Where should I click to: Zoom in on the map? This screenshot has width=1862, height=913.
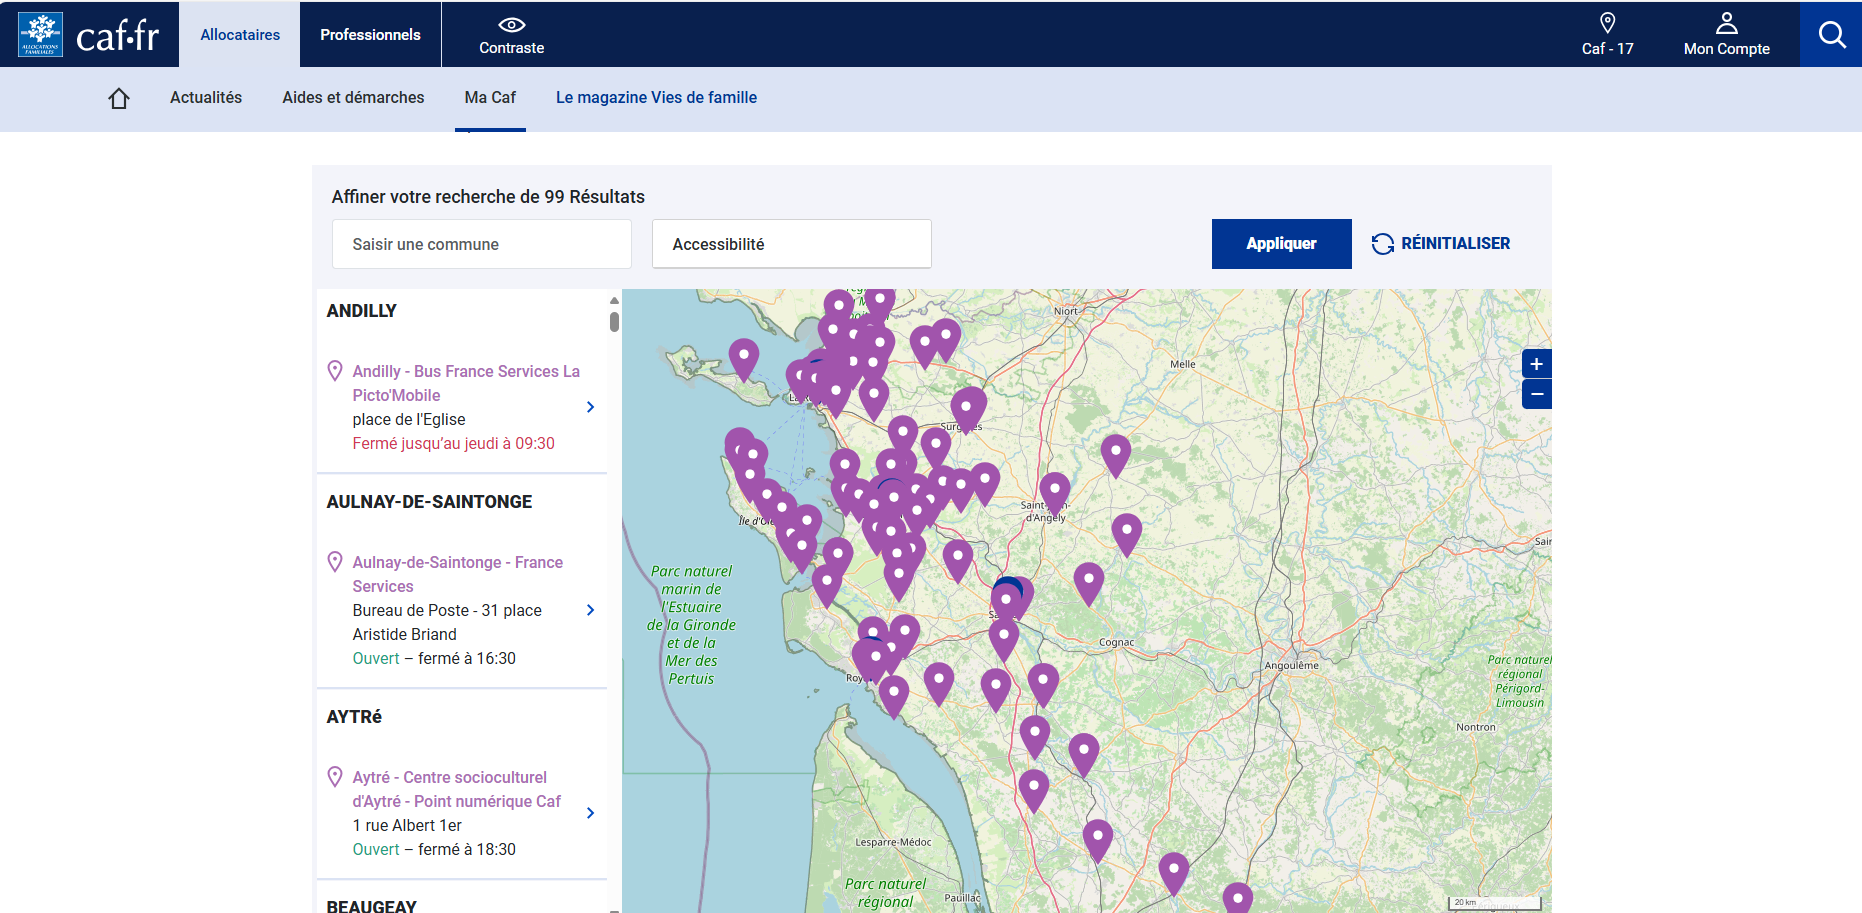pyautogui.click(x=1536, y=364)
